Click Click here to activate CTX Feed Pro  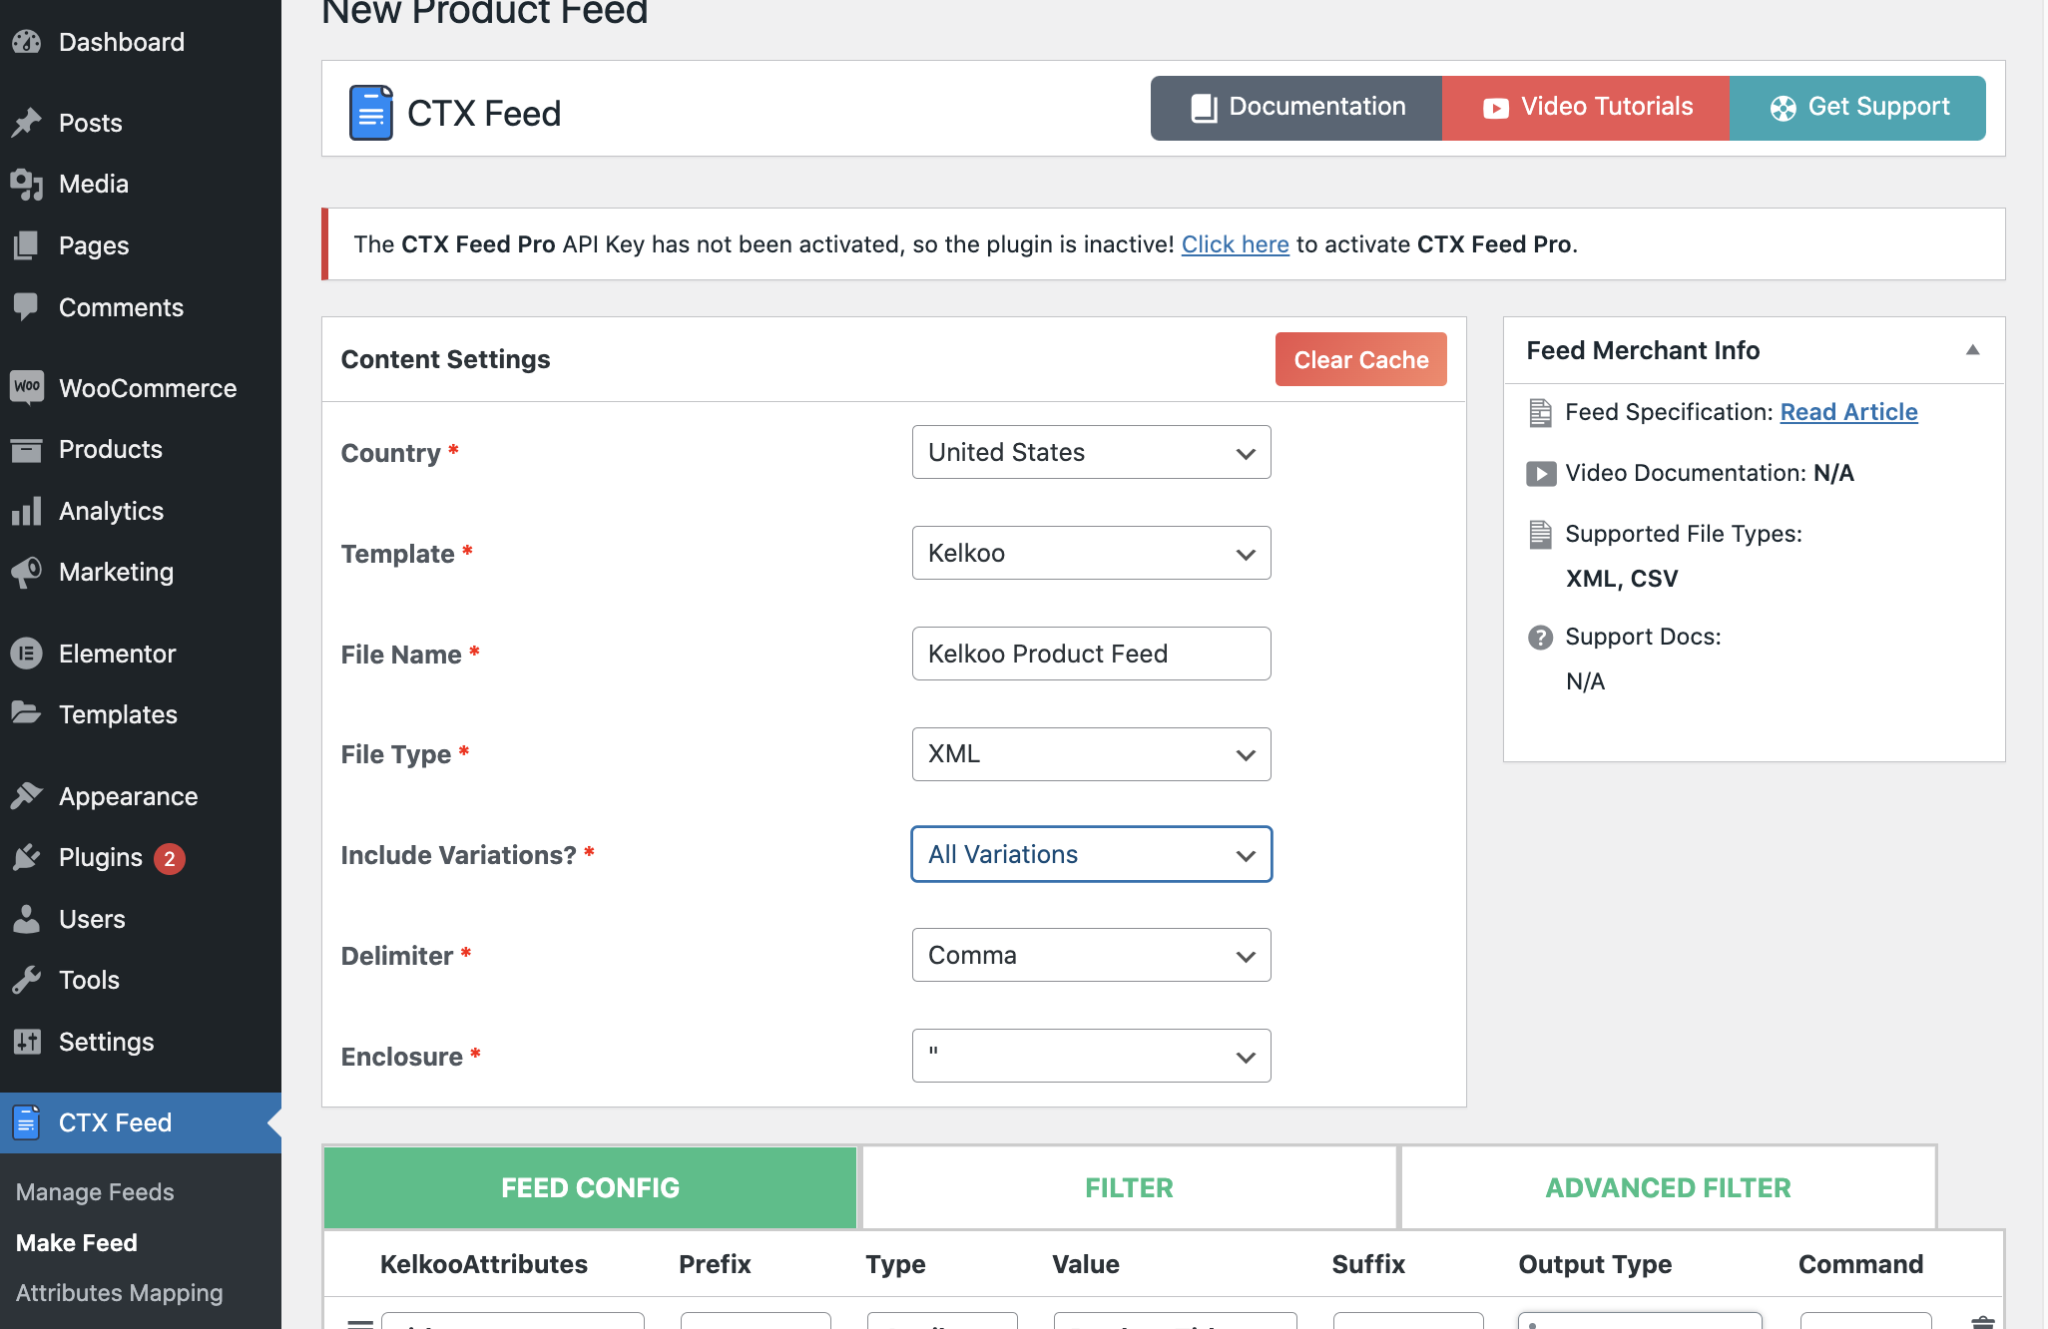click(x=1235, y=243)
